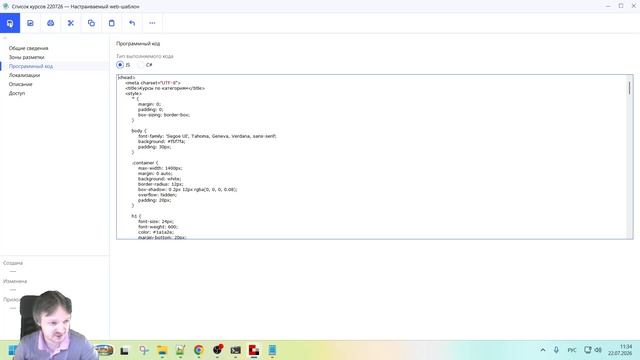640x360 pixels.
Task: Click the dark square app taskbar icon
Action: 124,350
